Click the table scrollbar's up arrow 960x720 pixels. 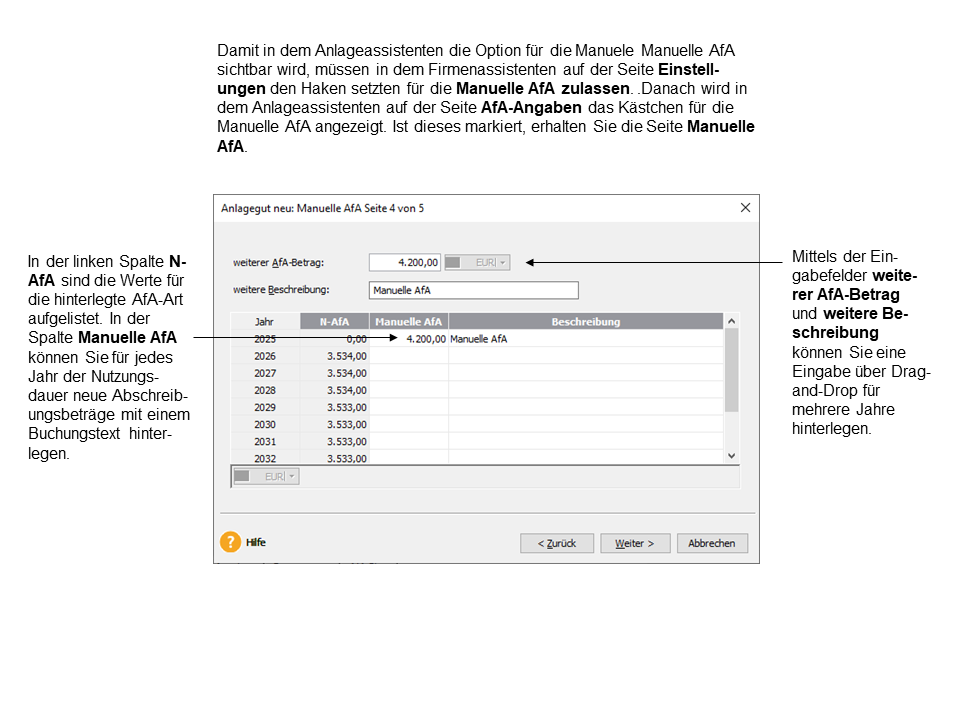[x=731, y=321]
